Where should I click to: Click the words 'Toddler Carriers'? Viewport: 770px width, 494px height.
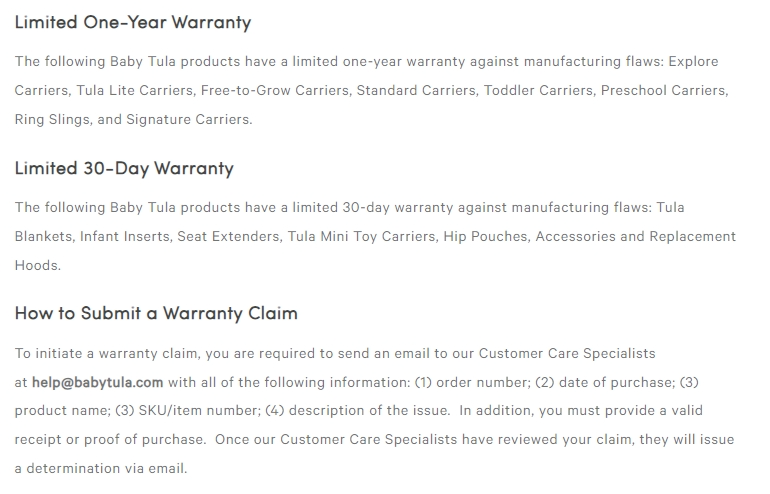(x=538, y=90)
